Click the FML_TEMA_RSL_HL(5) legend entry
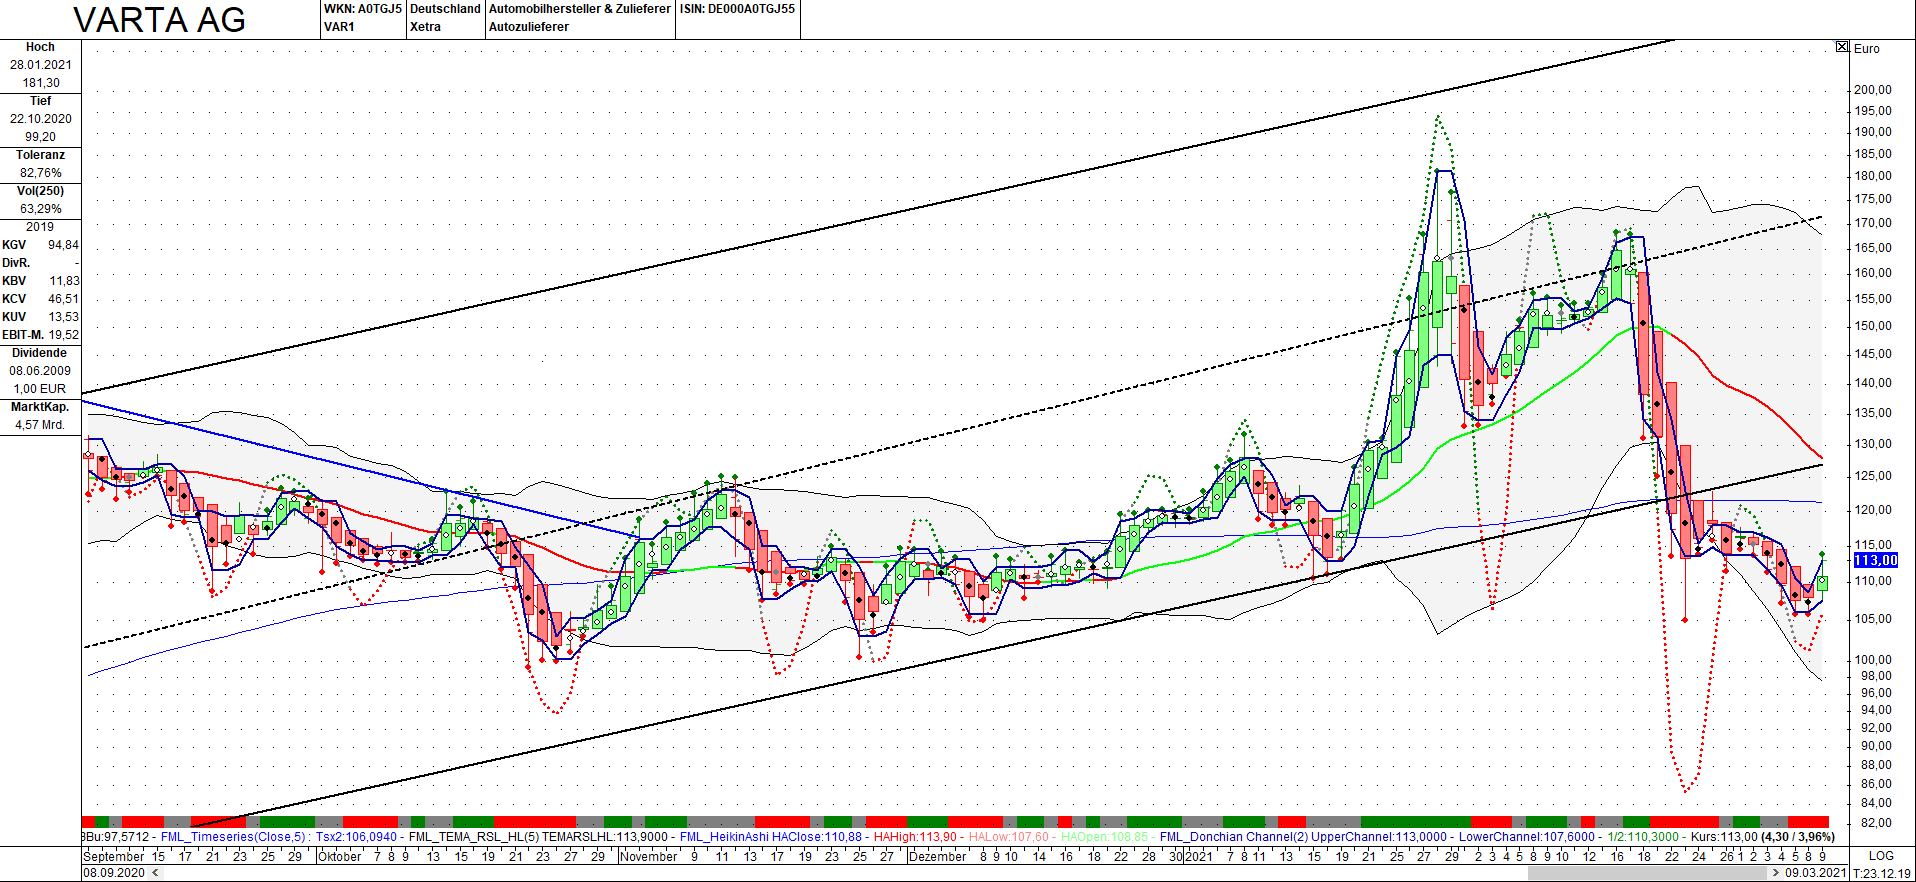Viewport: 1916px width, 882px height. click(473, 837)
